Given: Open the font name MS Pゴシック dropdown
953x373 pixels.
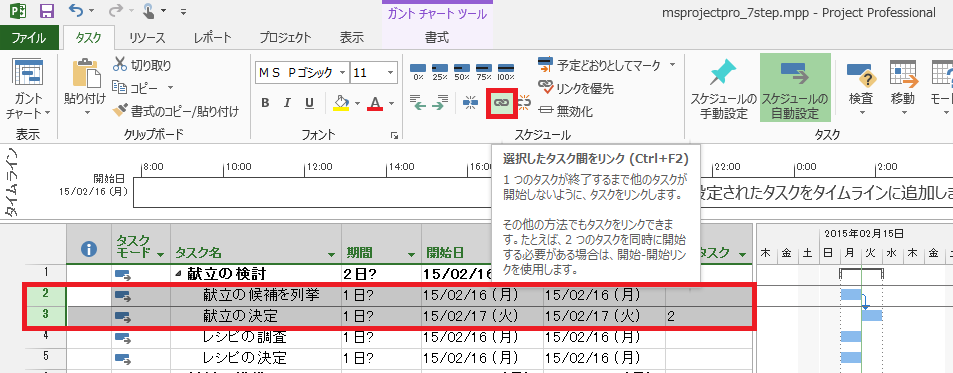Looking at the screenshot, I should point(342,72).
